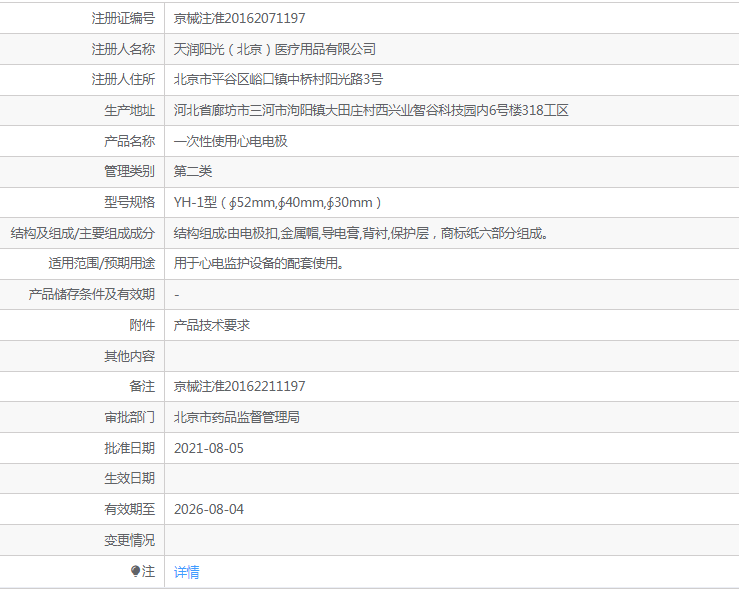Screen dimensions: 739x589
Task: Select the approval department 北京市药品监督管理局
Action: [x=237, y=417]
